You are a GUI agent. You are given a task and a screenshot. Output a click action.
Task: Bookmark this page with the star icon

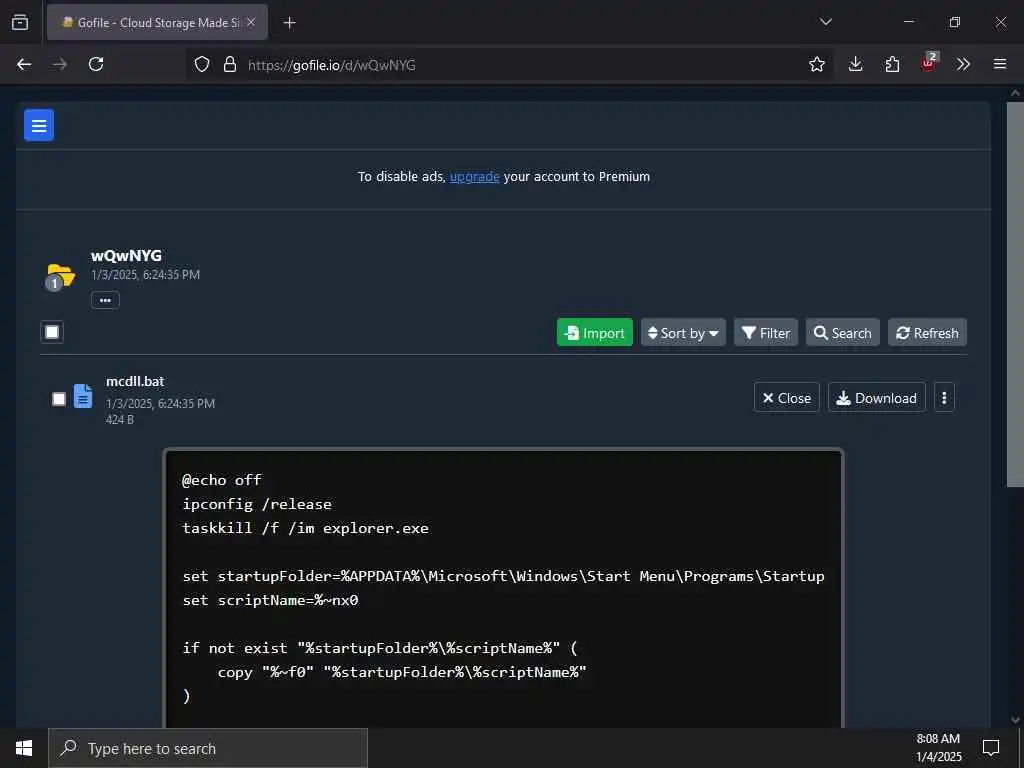point(816,64)
